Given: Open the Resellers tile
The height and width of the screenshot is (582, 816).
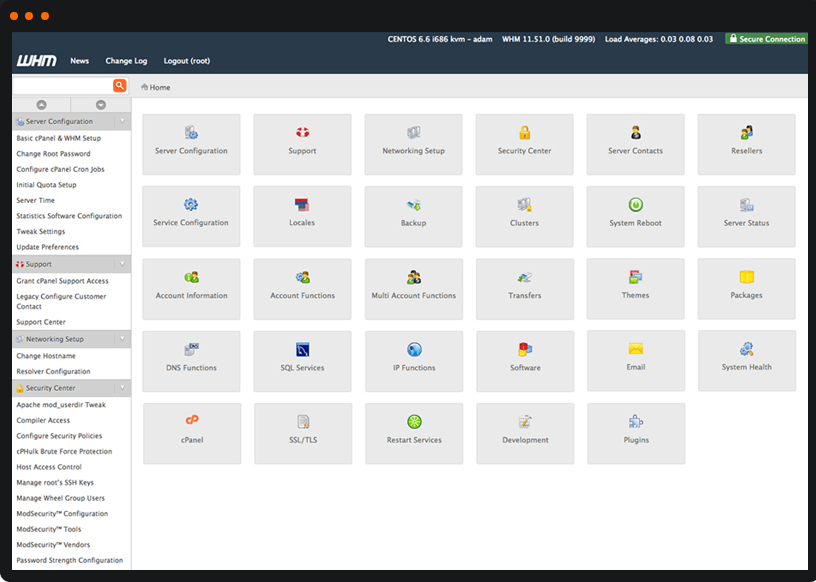Looking at the screenshot, I should [746, 144].
